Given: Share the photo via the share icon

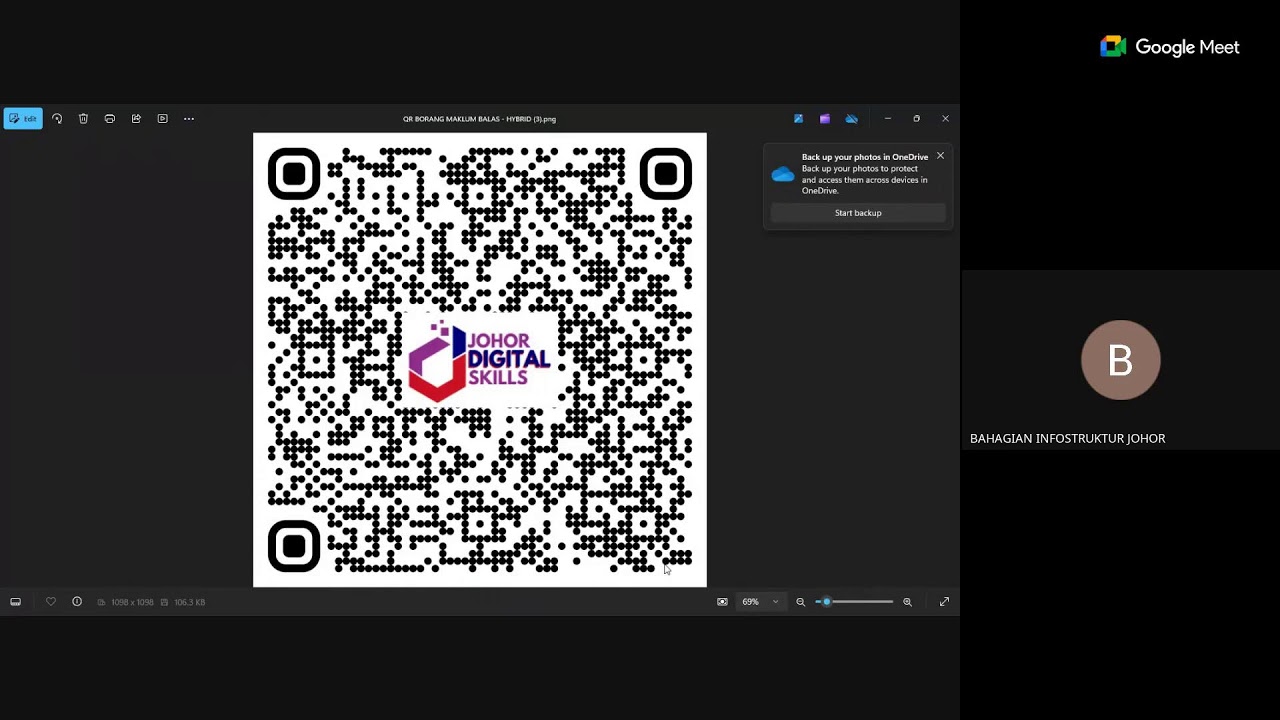Looking at the screenshot, I should 136,119.
